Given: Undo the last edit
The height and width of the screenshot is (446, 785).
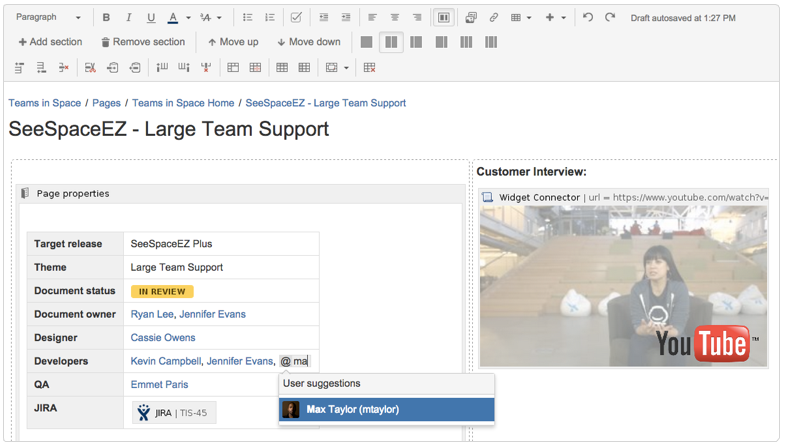Looking at the screenshot, I should click(x=588, y=18).
